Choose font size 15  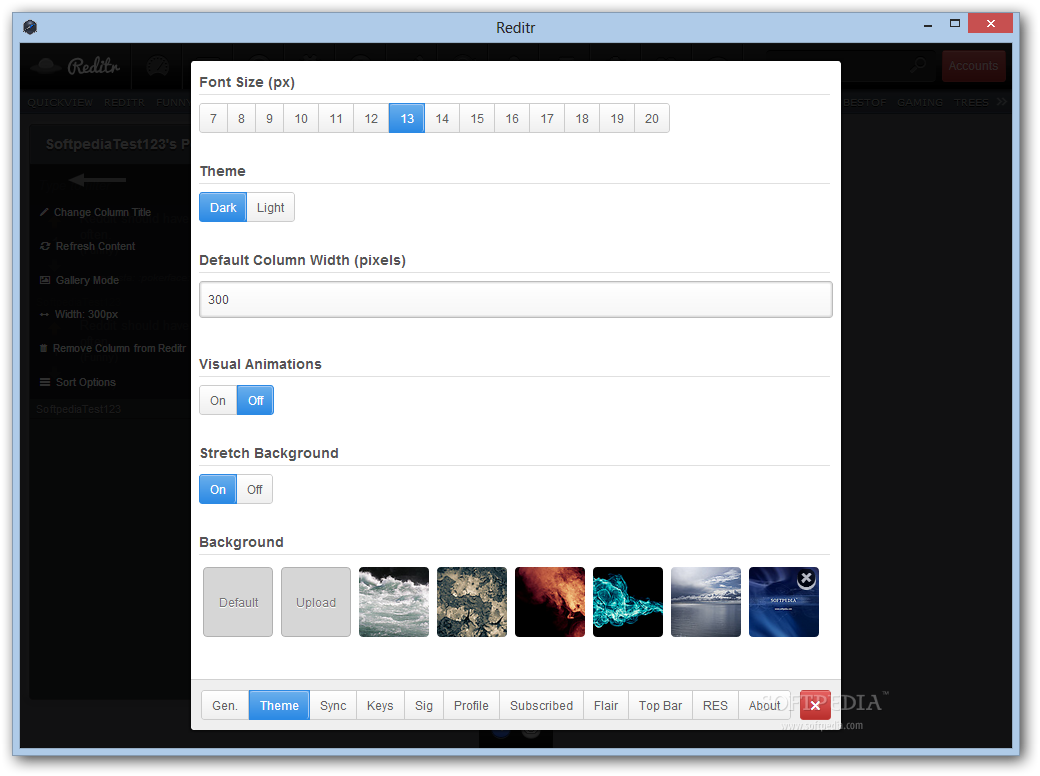point(478,119)
